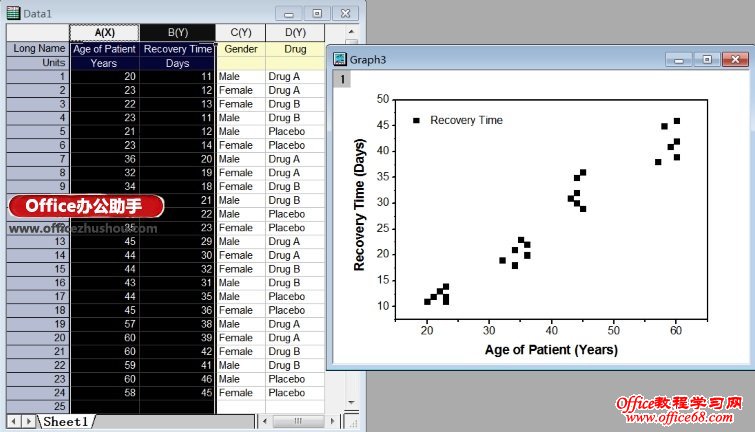The width and height of the screenshot is (755, 432).
Task: Click Y axis tick label 10
Action: pyautogui.click(x=383, y=306)
